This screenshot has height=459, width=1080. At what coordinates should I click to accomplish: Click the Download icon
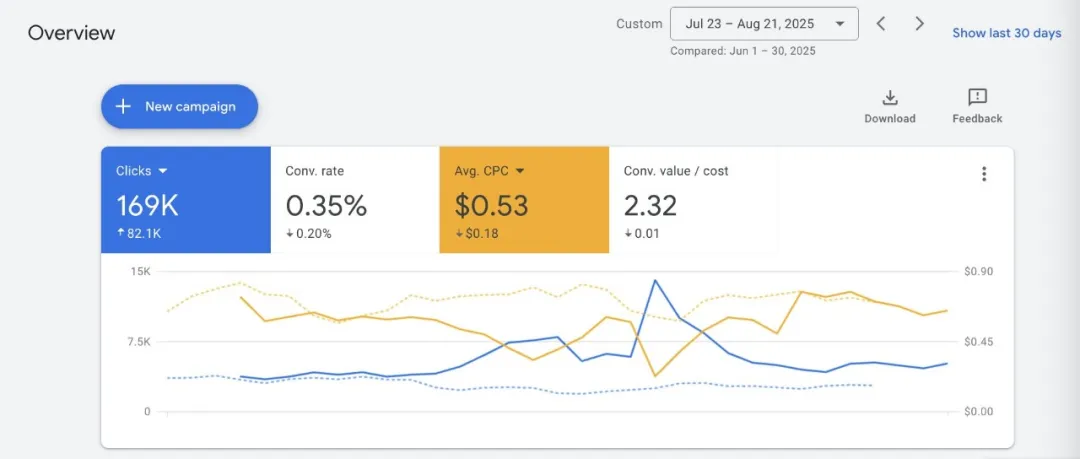click(x=889, y=98)
